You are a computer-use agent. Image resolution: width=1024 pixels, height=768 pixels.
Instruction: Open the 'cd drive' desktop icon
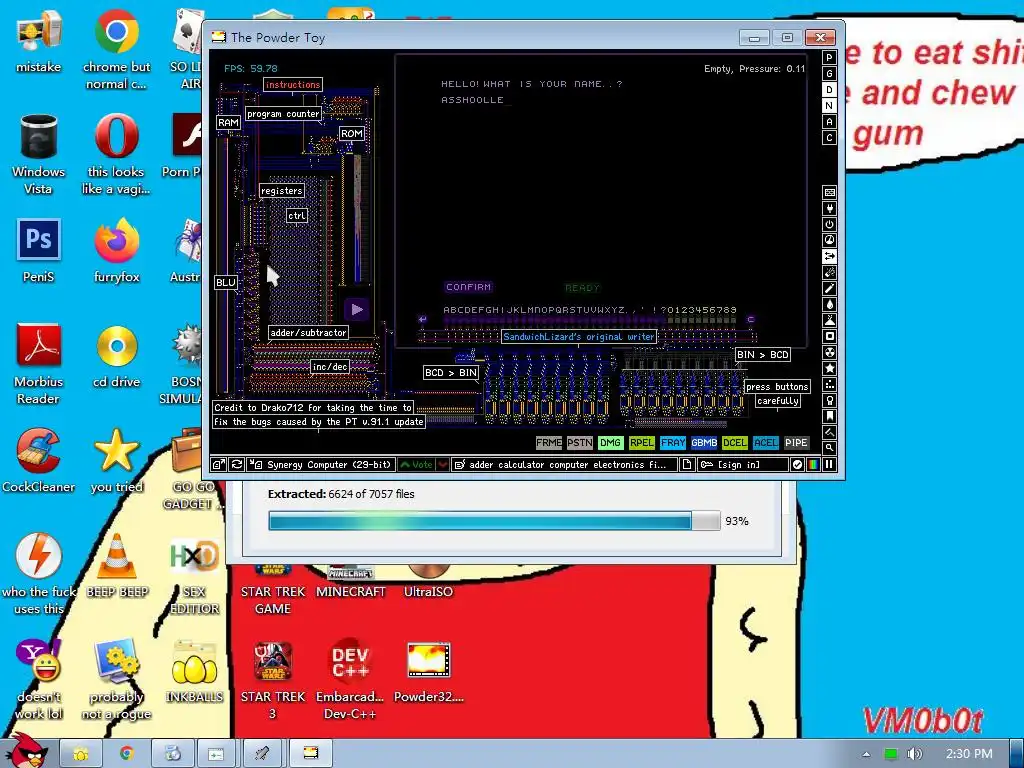pyautogui.click(x=116, y=356)
